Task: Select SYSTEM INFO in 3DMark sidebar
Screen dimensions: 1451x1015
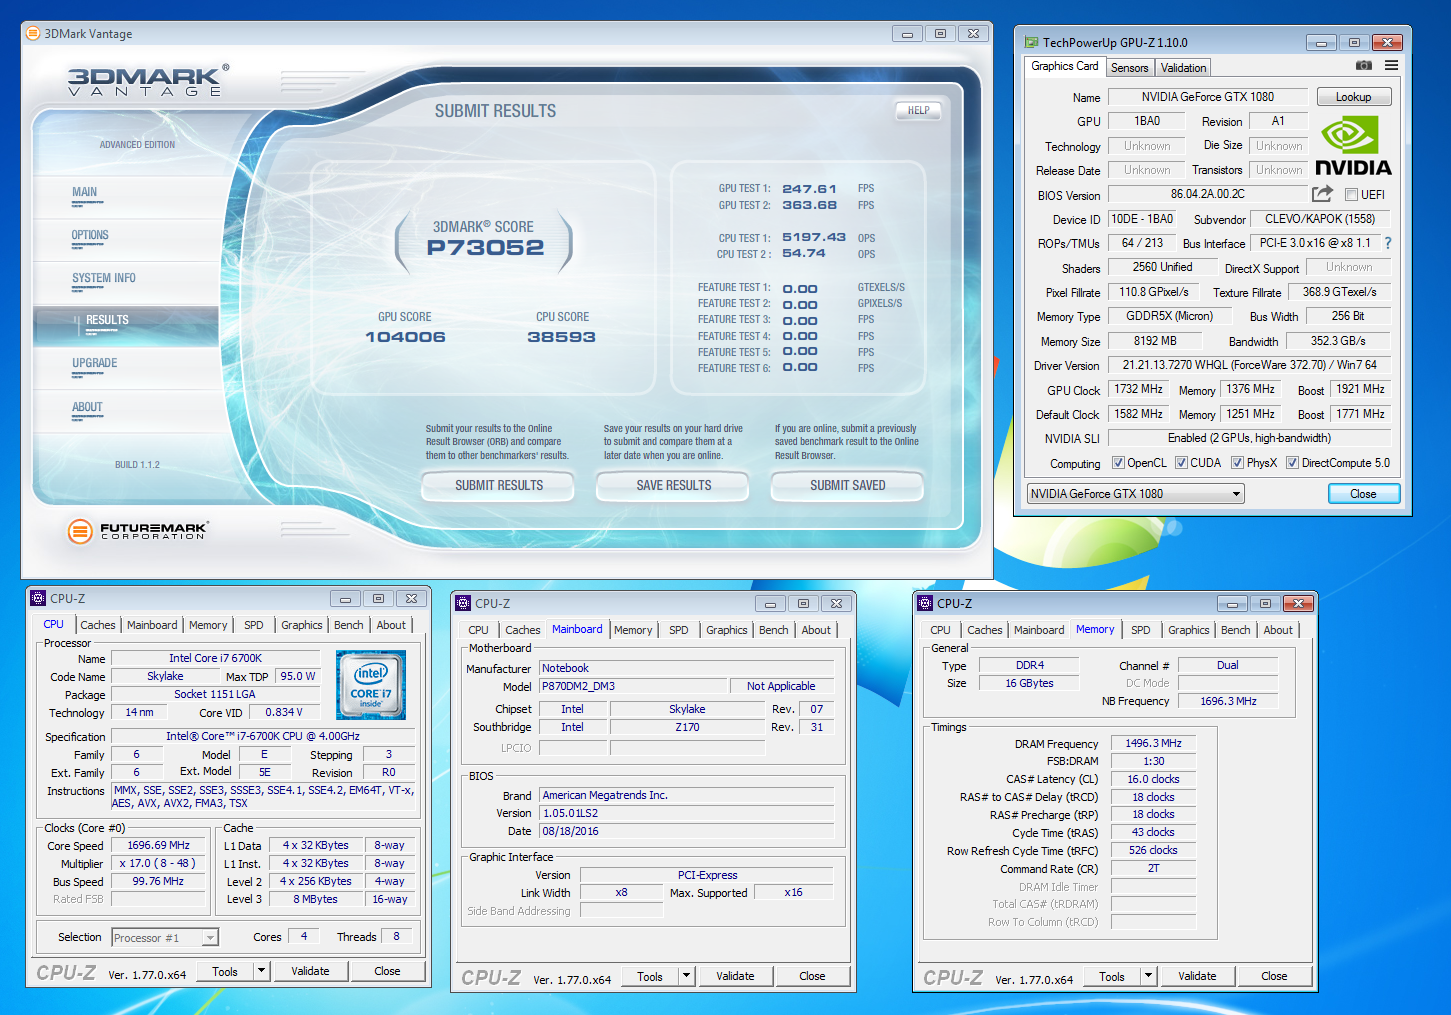Action: 103,279
